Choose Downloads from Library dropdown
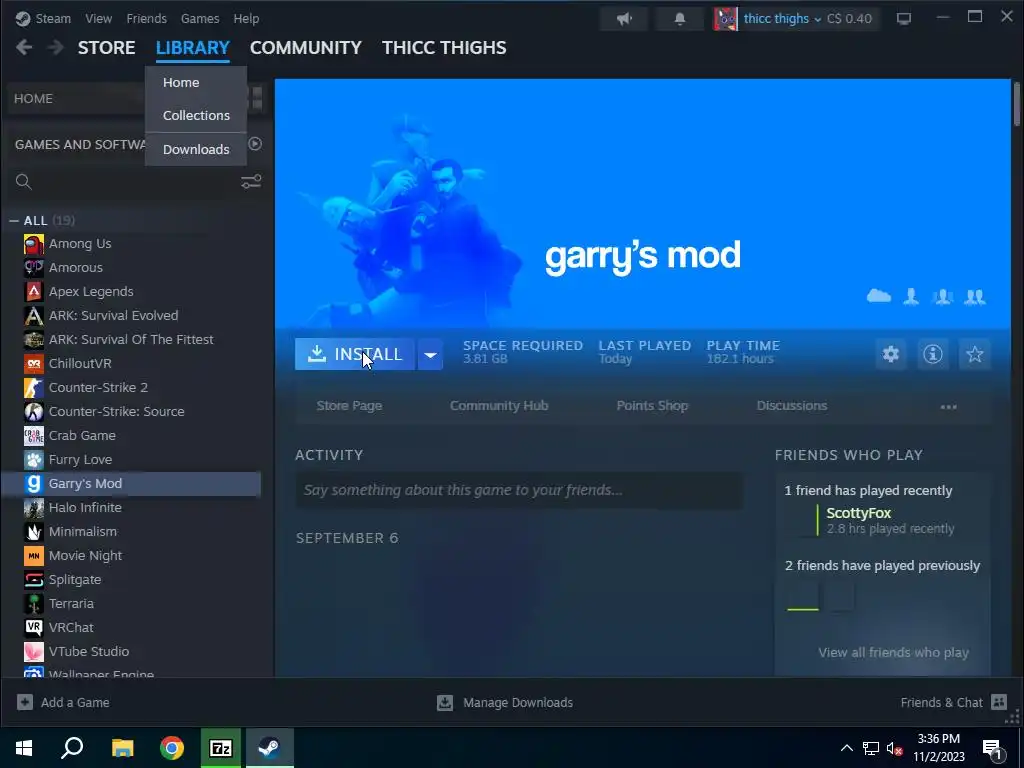 [196, 149]
